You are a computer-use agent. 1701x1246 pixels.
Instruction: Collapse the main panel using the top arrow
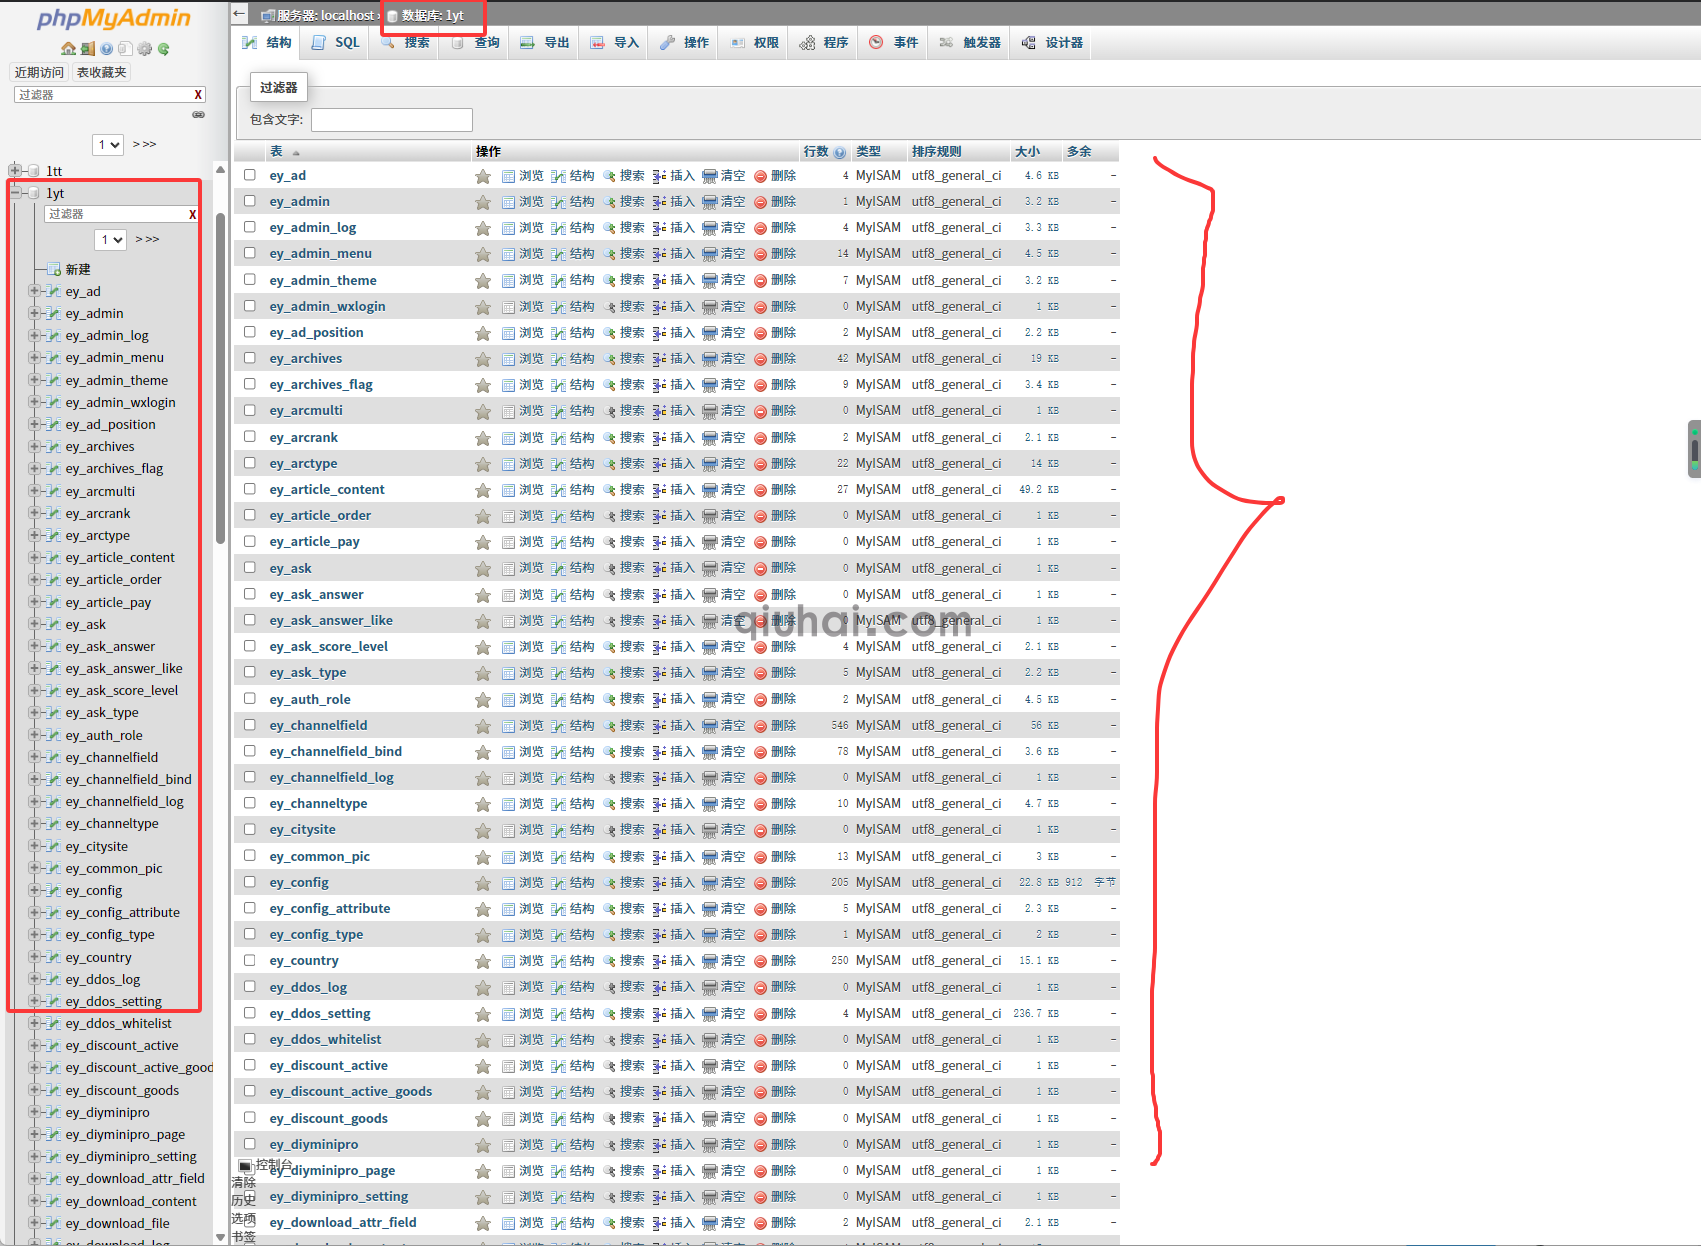coord(239,14)
